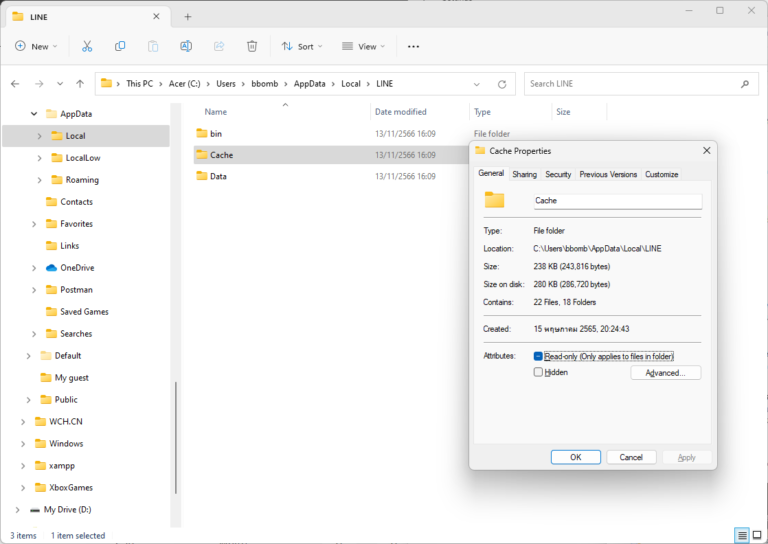Select Saved Games in sidebar
This screenshot has height=544, width=768.
click(x=84, y=312)
